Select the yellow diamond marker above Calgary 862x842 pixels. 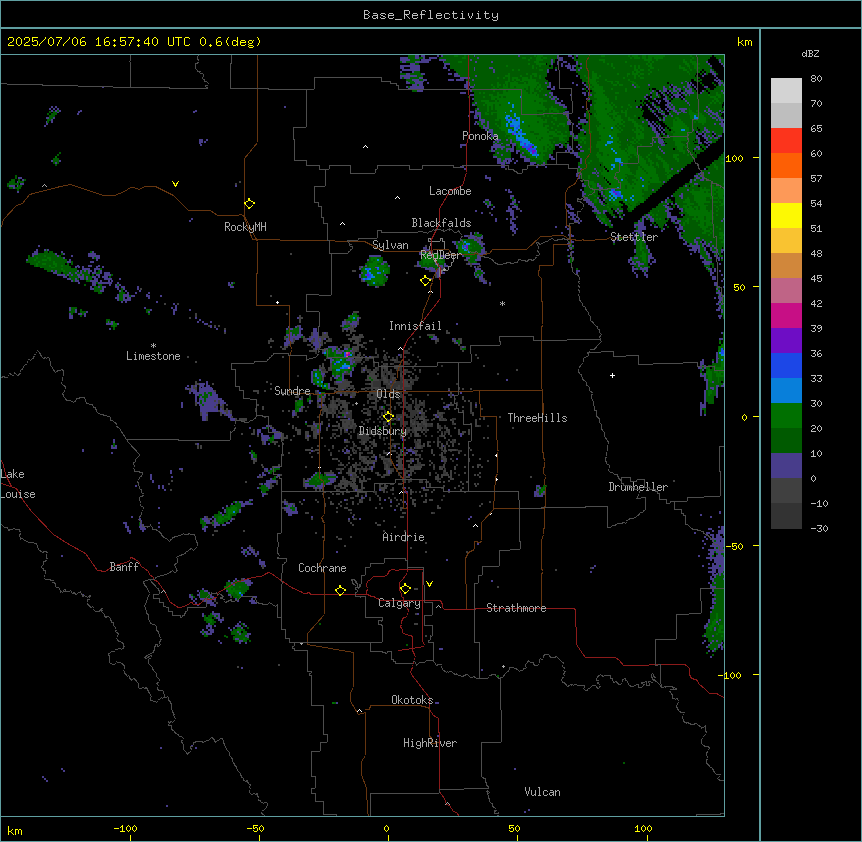[x=405, y=589]
